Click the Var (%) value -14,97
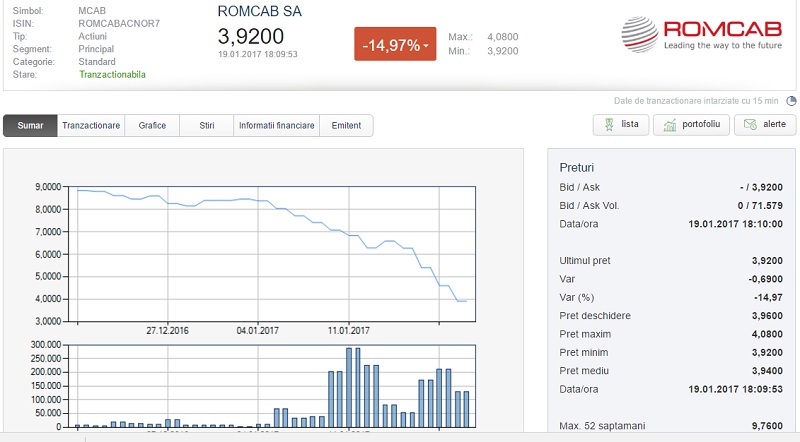This screenshot has height=442, width=800. pos(768,298)
